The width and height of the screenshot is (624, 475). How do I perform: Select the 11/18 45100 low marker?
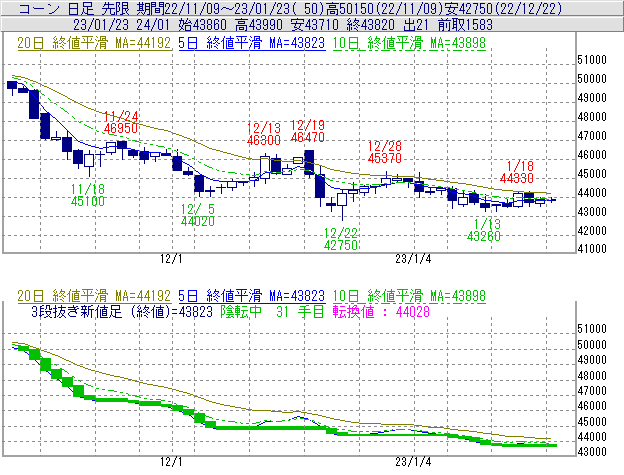click(88, 195)
